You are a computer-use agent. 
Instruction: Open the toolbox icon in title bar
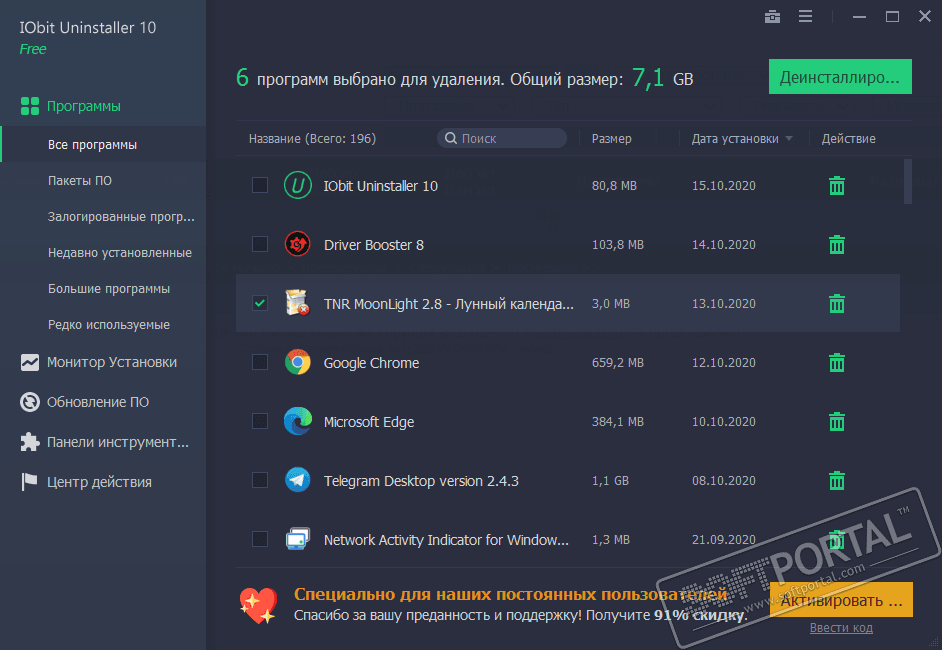[772, 17]
